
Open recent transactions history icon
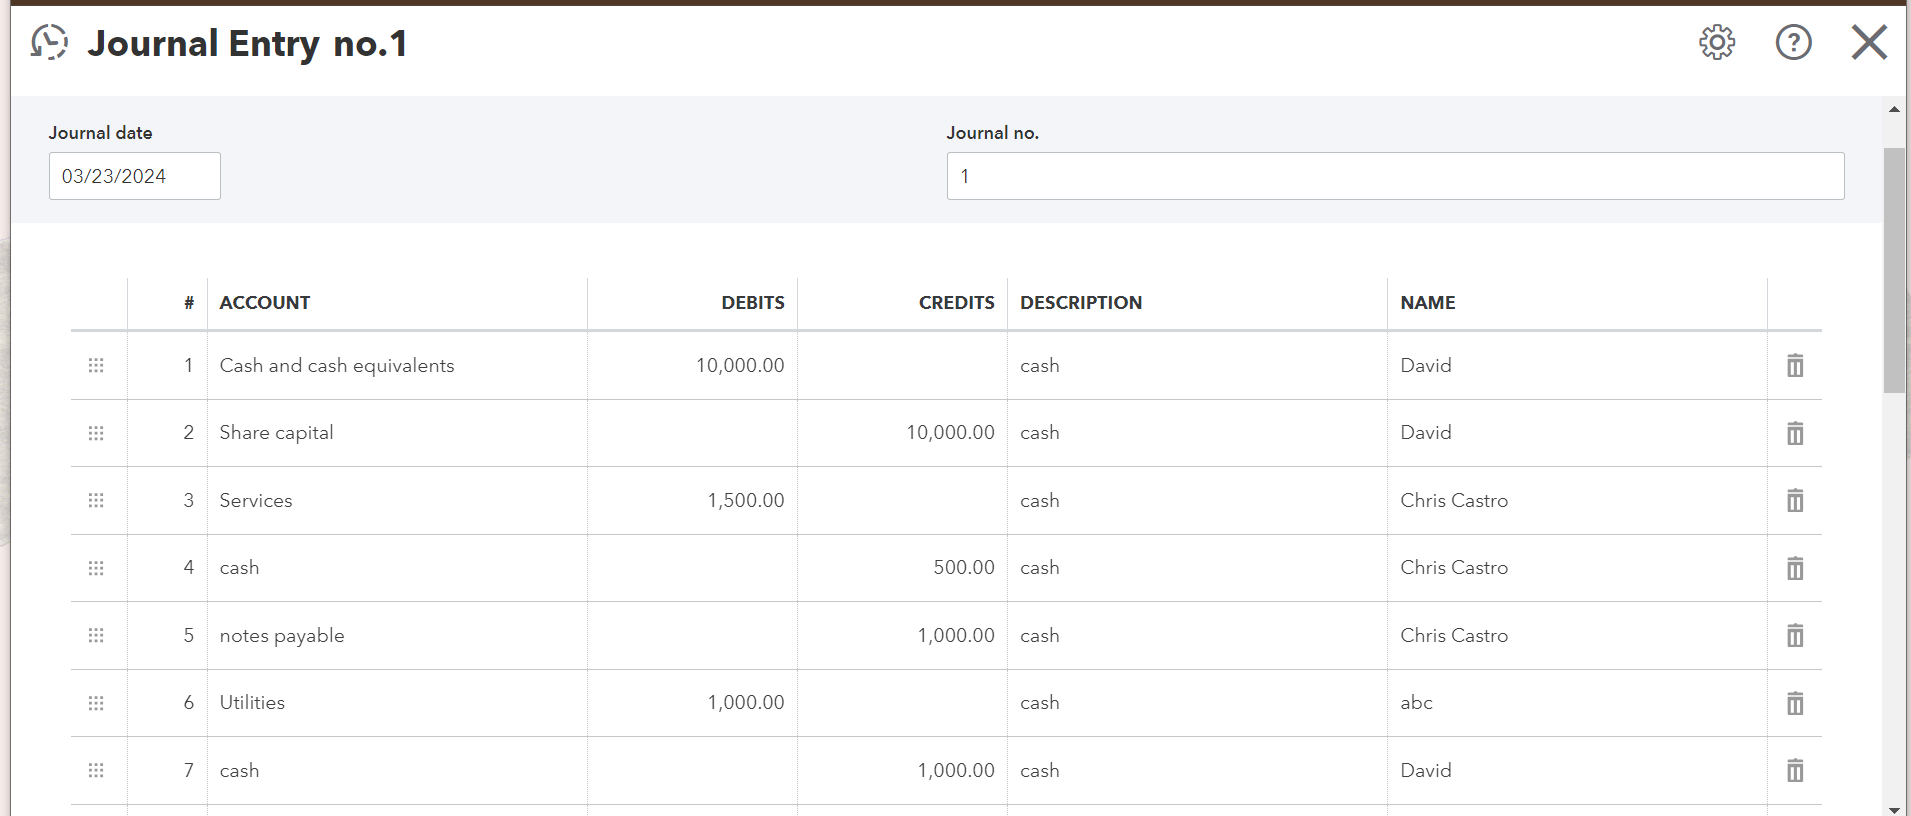49,43
